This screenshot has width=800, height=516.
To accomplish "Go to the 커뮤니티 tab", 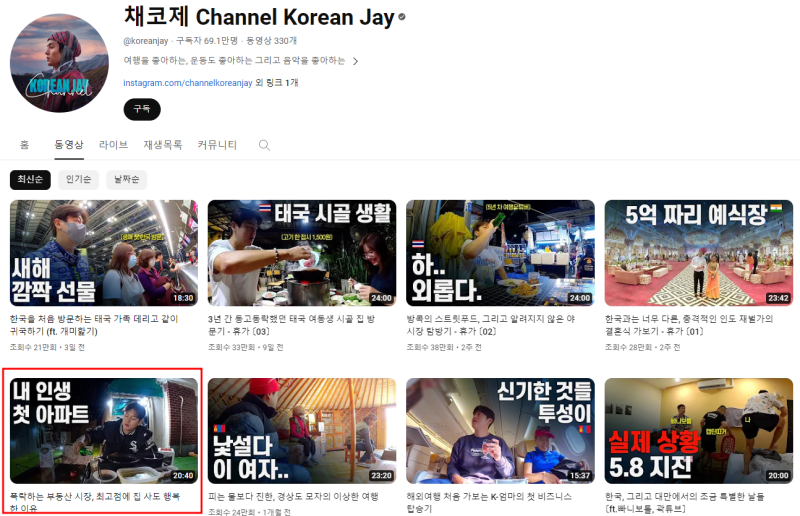I will 217,145.
